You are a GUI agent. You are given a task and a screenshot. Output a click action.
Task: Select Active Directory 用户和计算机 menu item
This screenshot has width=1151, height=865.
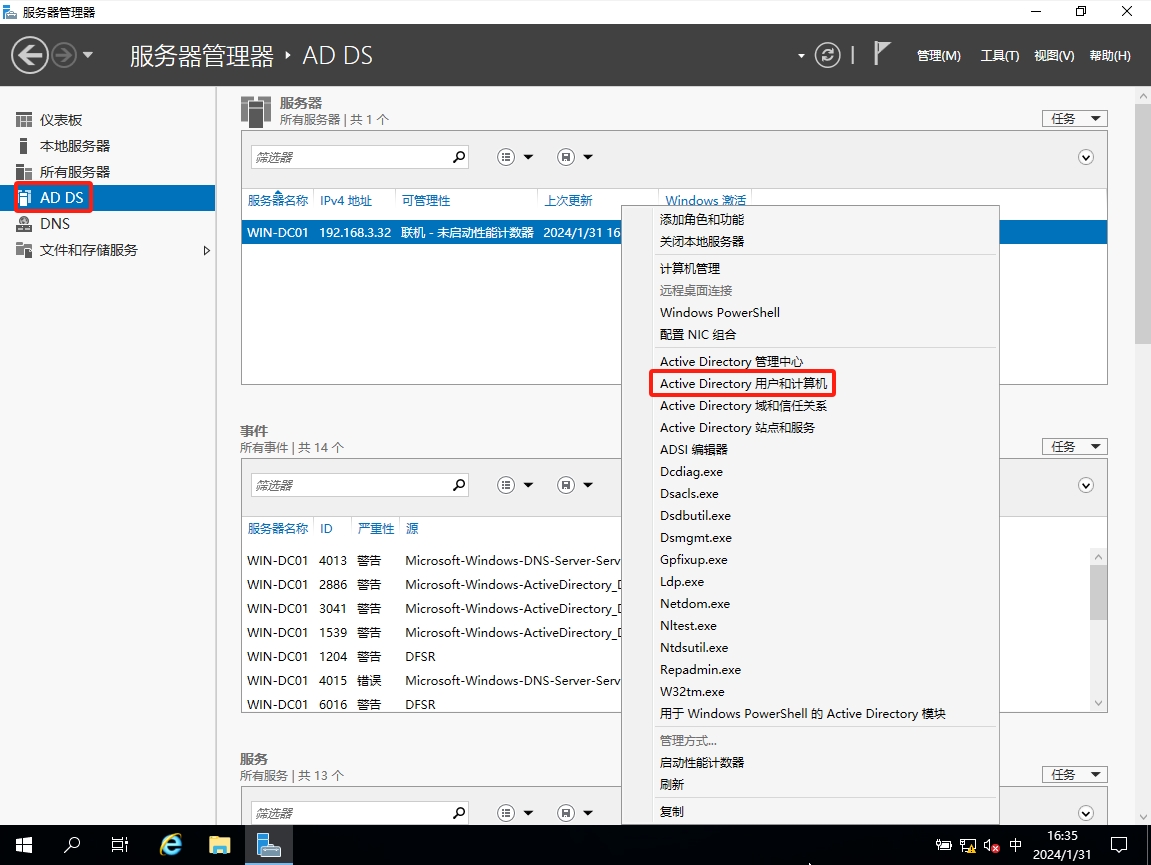[x=743, y=384]
